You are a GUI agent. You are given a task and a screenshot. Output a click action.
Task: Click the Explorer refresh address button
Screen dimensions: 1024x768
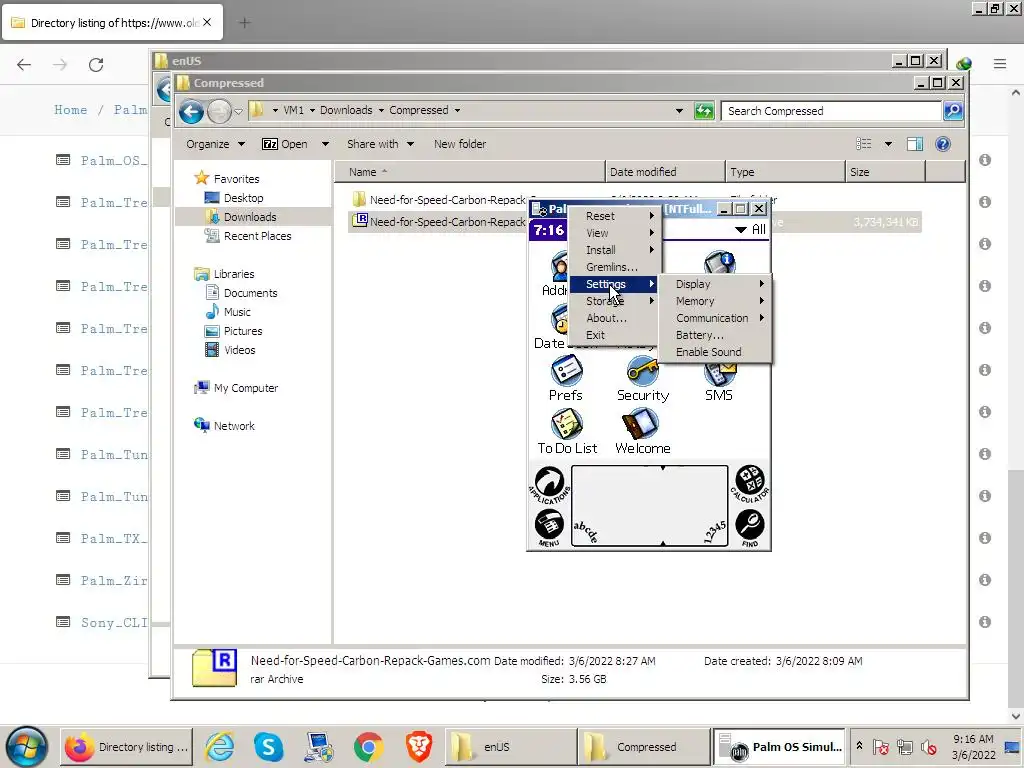[x=704, y=111]
